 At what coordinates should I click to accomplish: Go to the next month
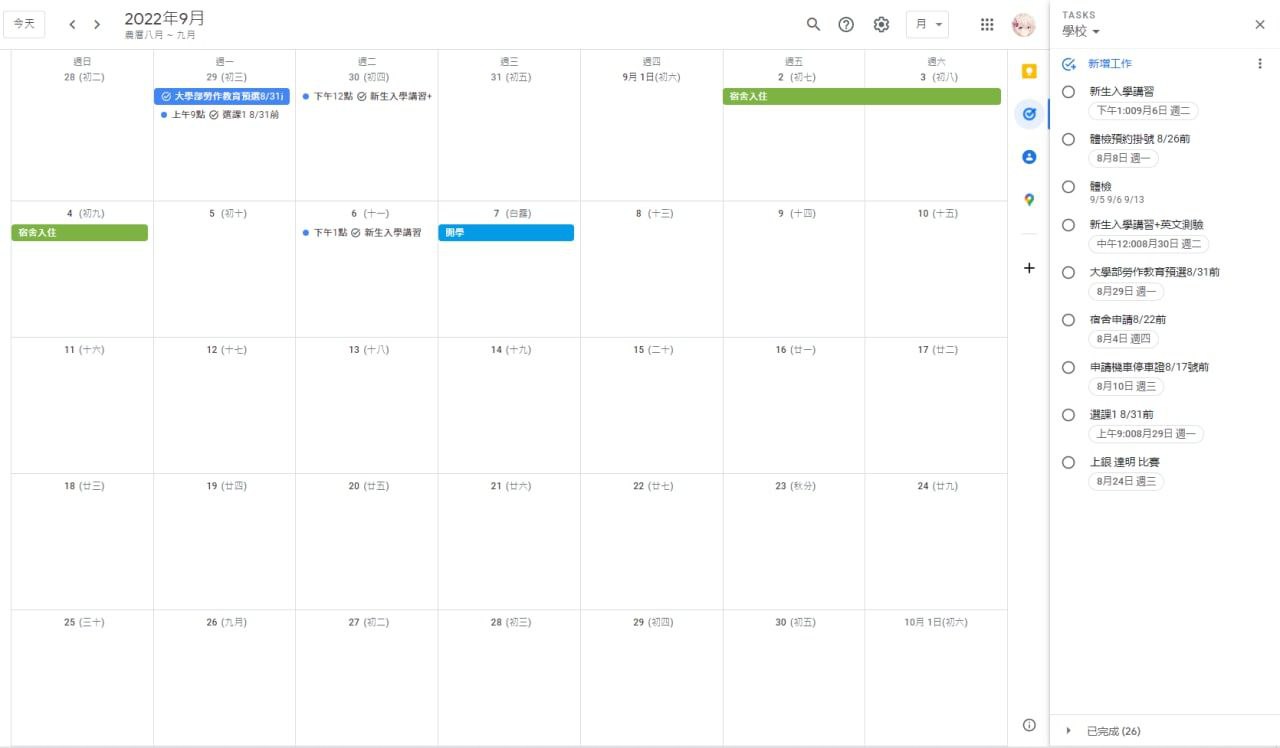point(97,24)
